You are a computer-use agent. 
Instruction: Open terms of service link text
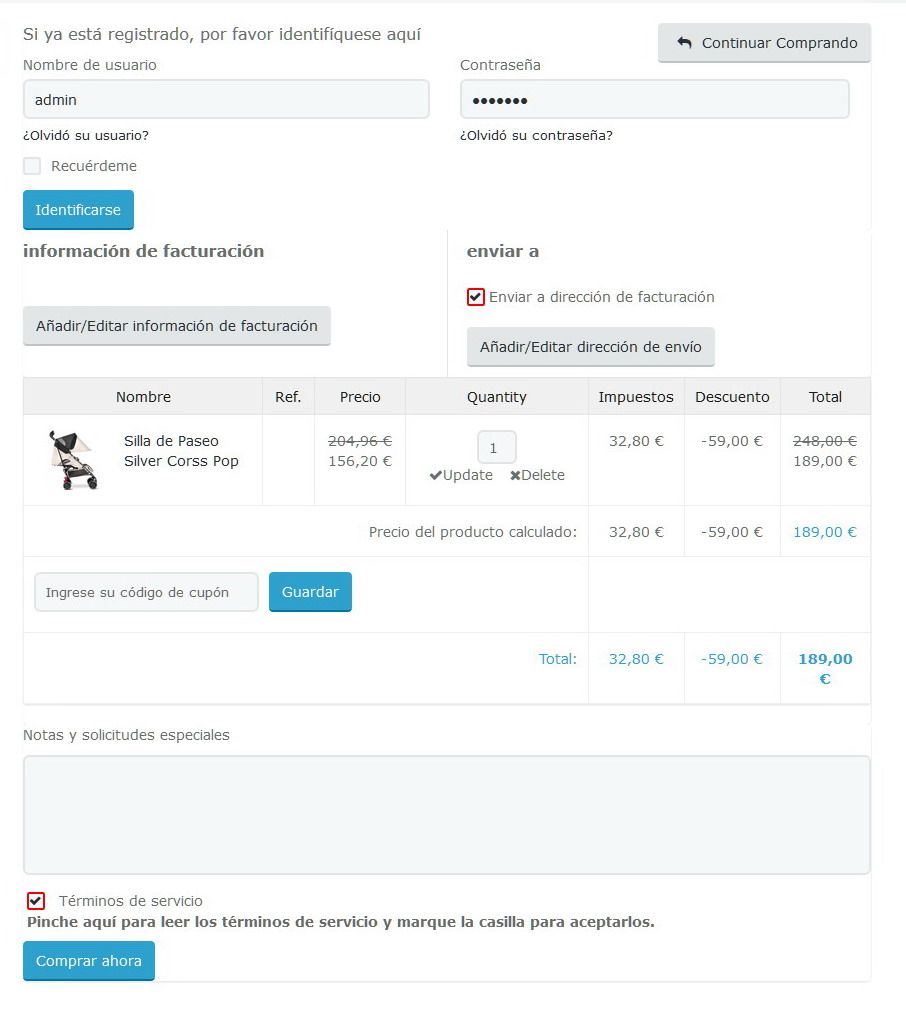340,922
